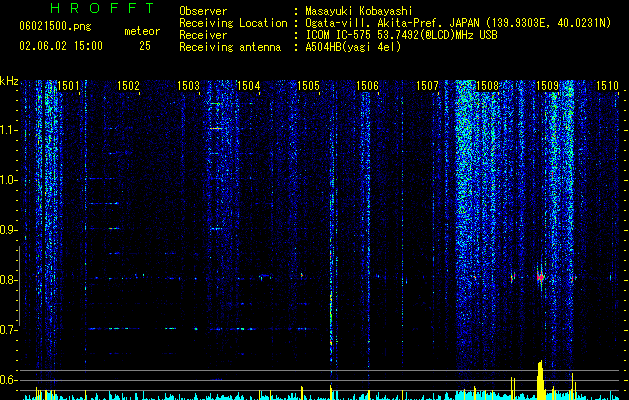Image resolution: width=629 pixels, height=400 pixels.
Task: Click the A504HB(yagi 4el) antenna text
Action: click(353, 47)
